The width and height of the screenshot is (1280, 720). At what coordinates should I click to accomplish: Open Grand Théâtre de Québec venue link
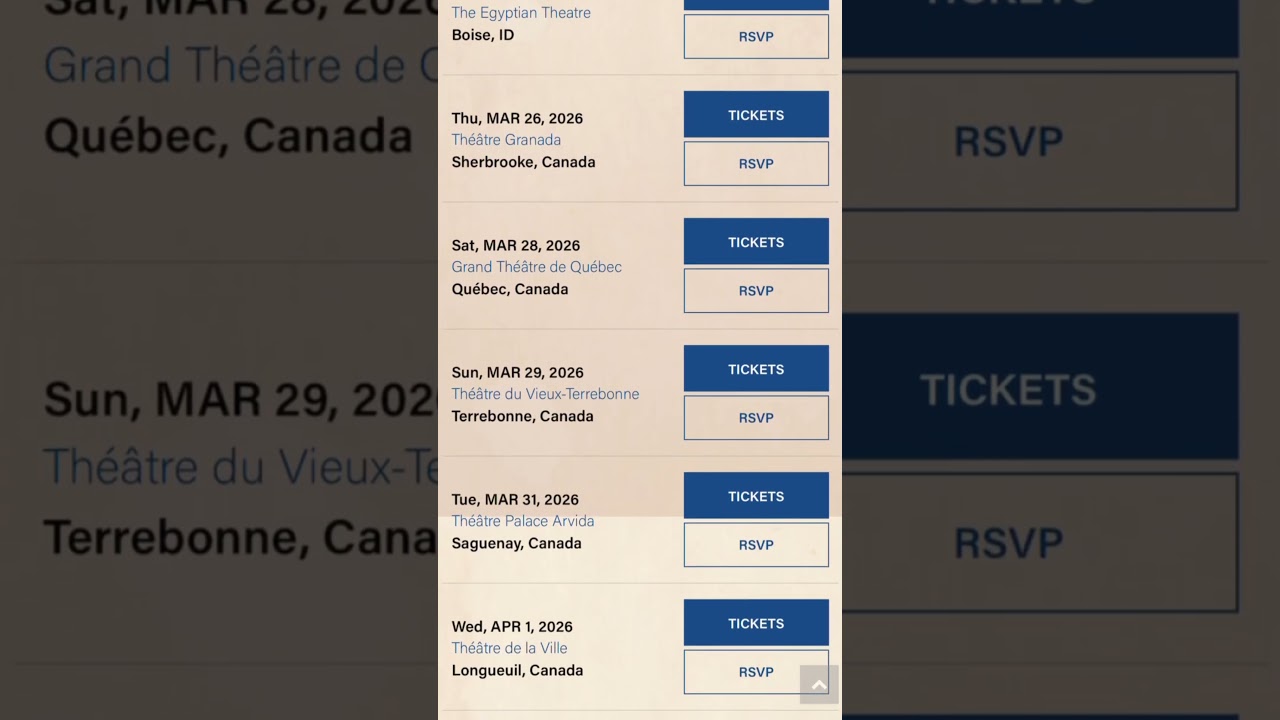point(536,267)
